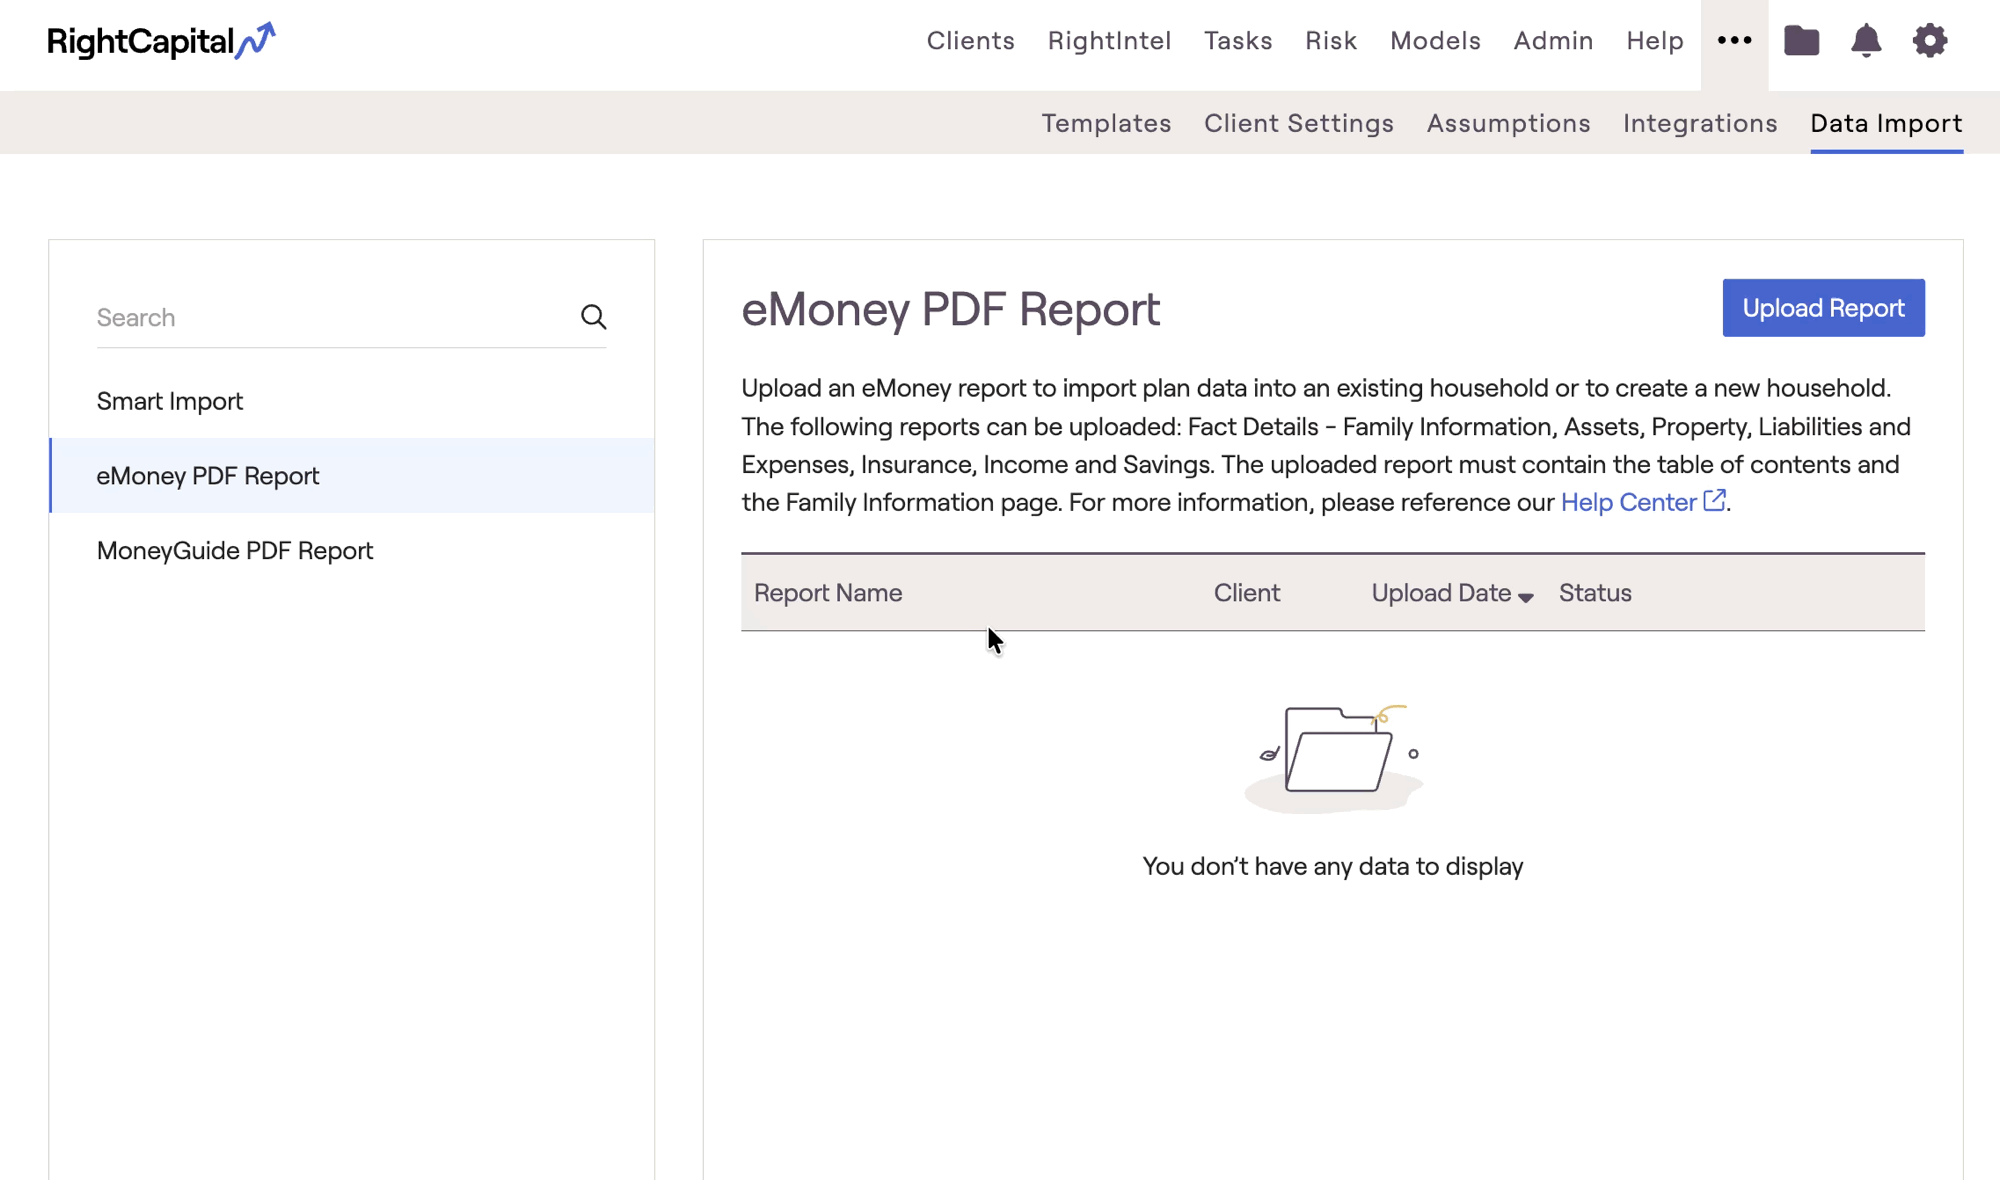Click the external link icon beside Help Center

(x=1714, y=501)
